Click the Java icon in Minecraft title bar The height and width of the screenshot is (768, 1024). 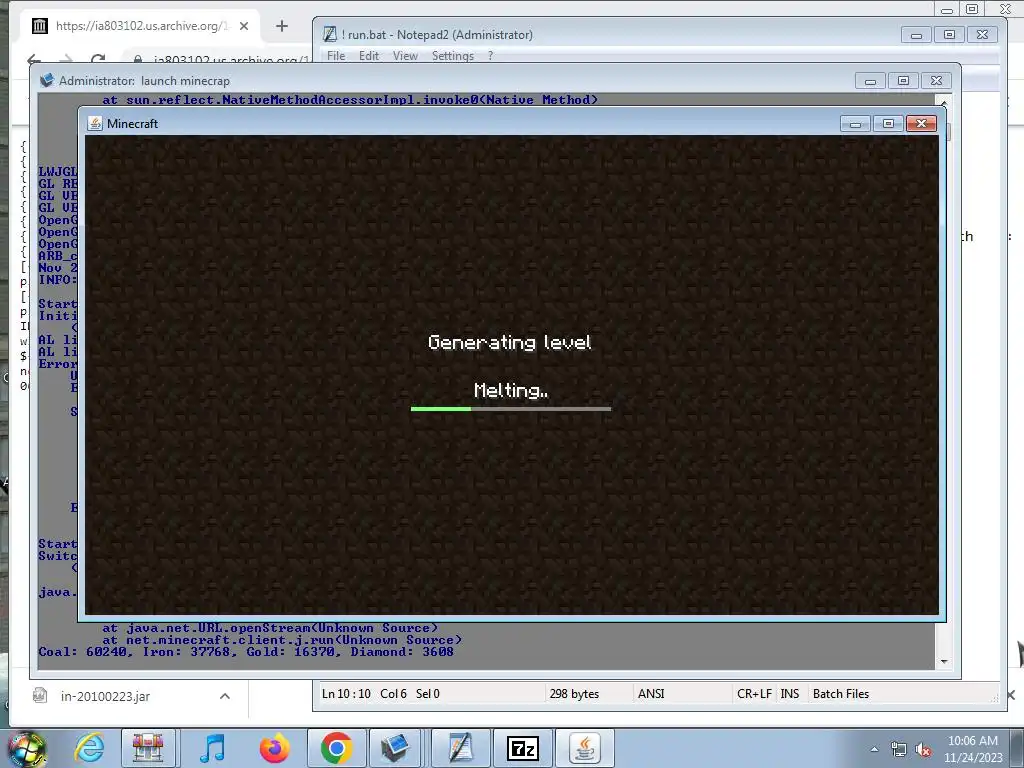coord(95,123)
